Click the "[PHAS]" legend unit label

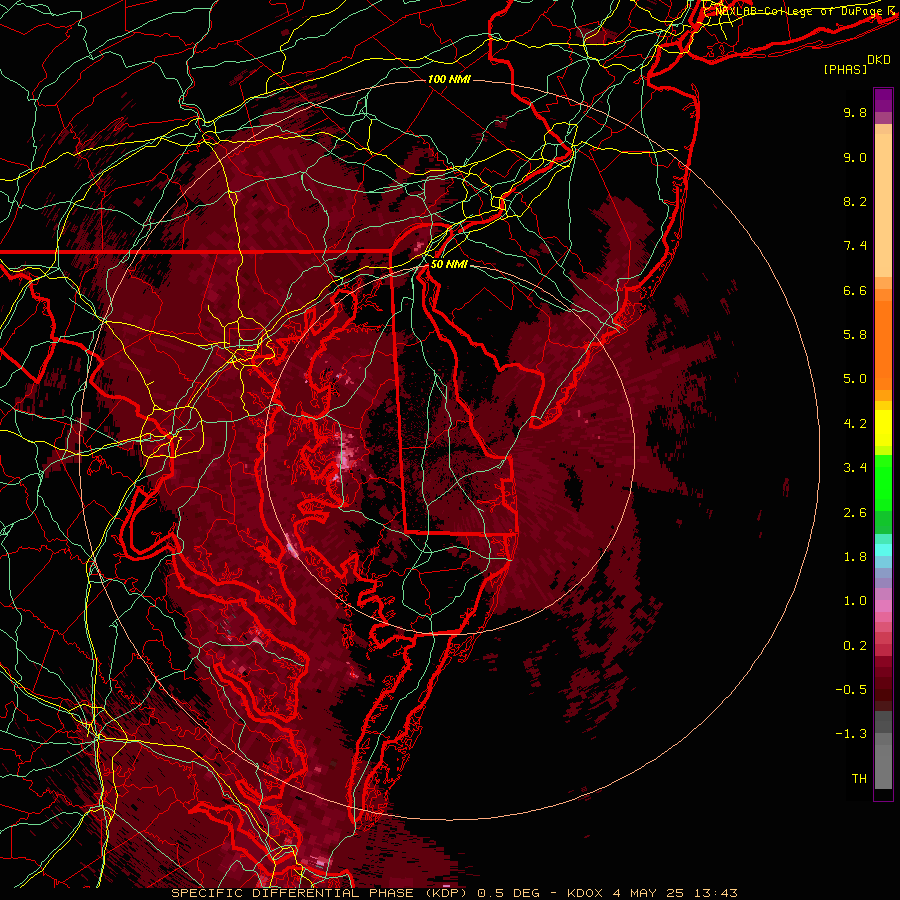(x=845, y=69)
